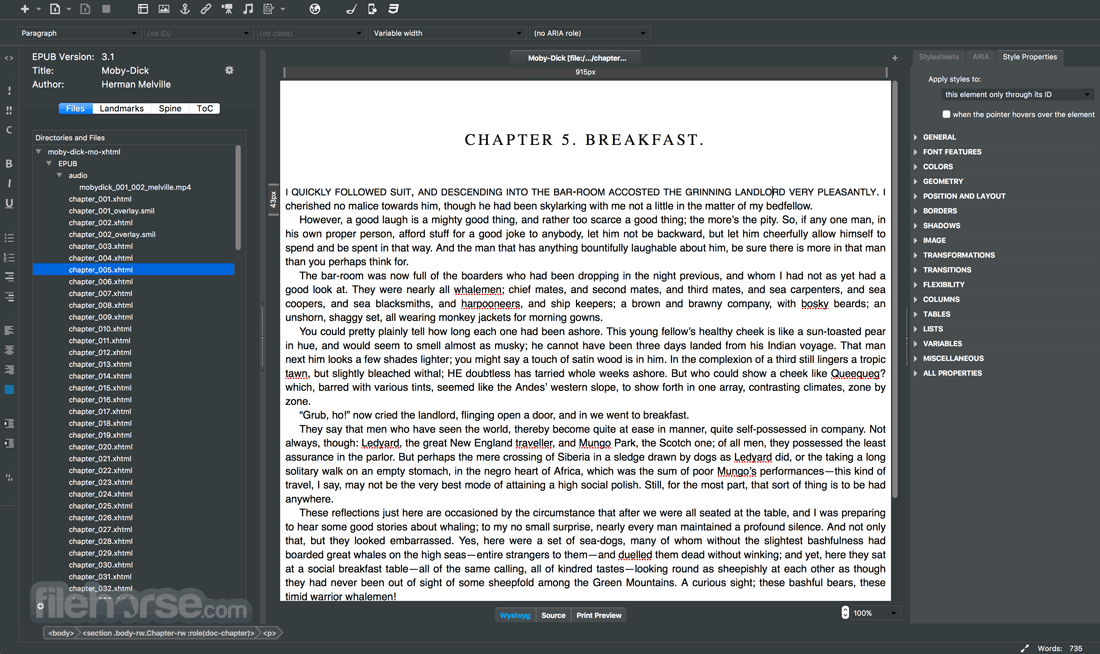The width and height of the screenshot is (1100, 654).
Task: Apply emphasis with the single exclamation icon
Action: pyautogui.click(x=9, y=91)
